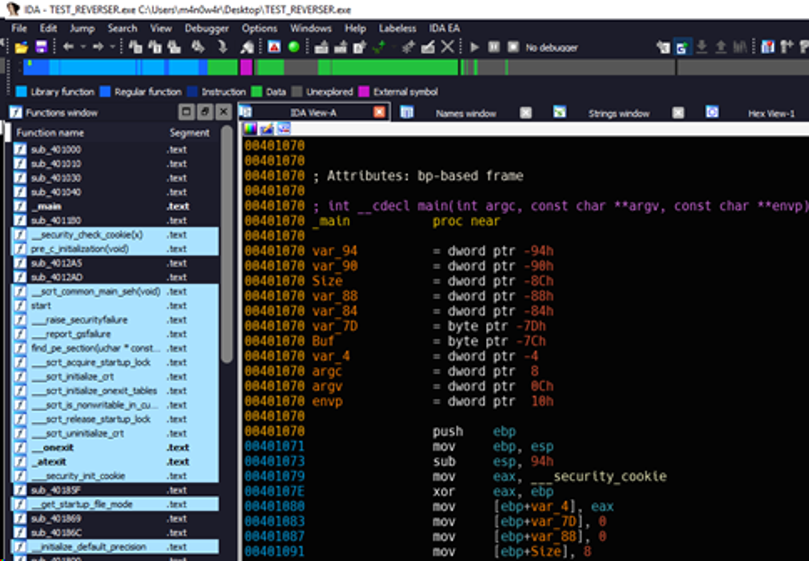Open the Debugger menu

(207, 28)
